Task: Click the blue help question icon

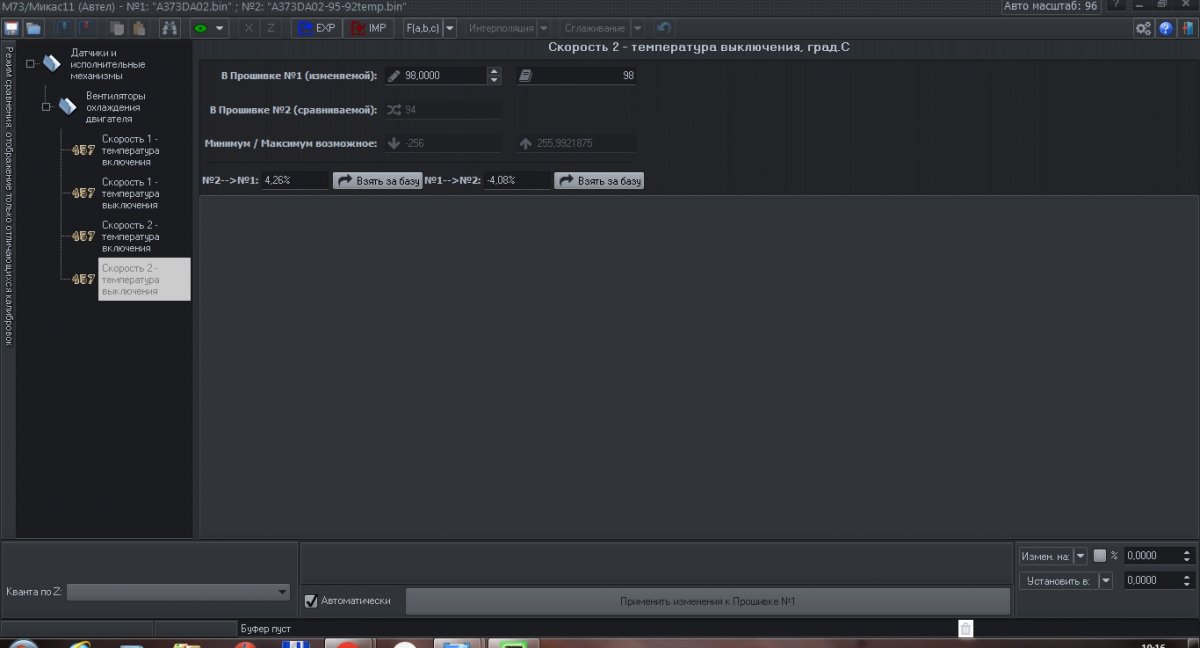Action: [x=1166, y=28]
